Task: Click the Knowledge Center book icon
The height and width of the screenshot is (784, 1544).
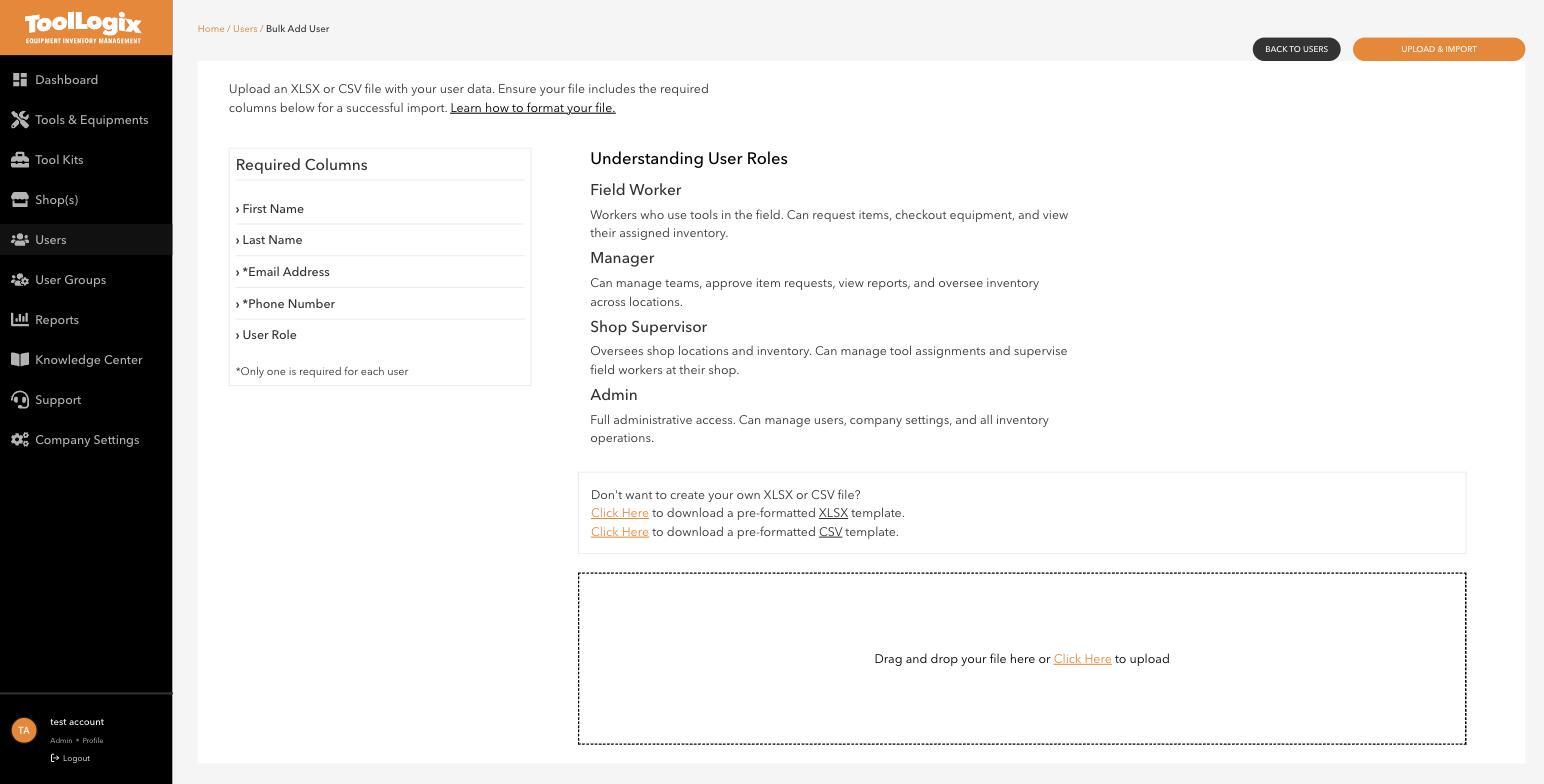Action: [20, 360]
